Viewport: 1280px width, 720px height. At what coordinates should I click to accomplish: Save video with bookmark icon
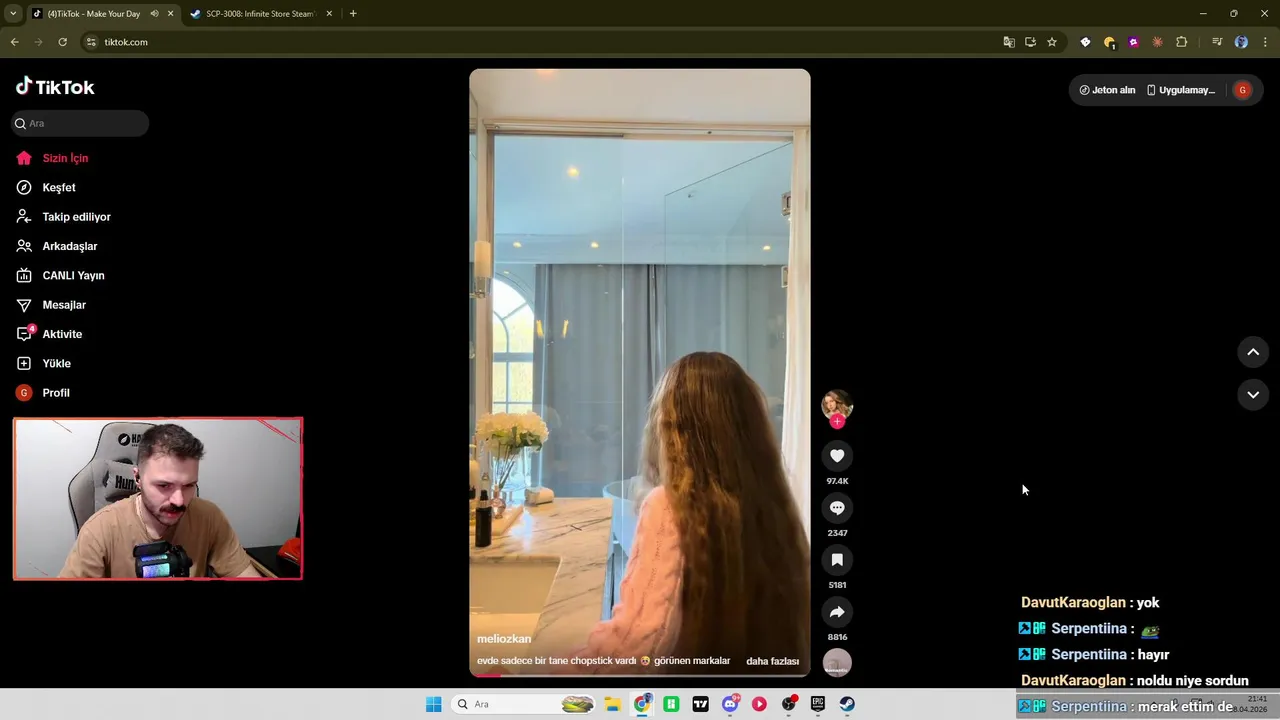[837, 560]
